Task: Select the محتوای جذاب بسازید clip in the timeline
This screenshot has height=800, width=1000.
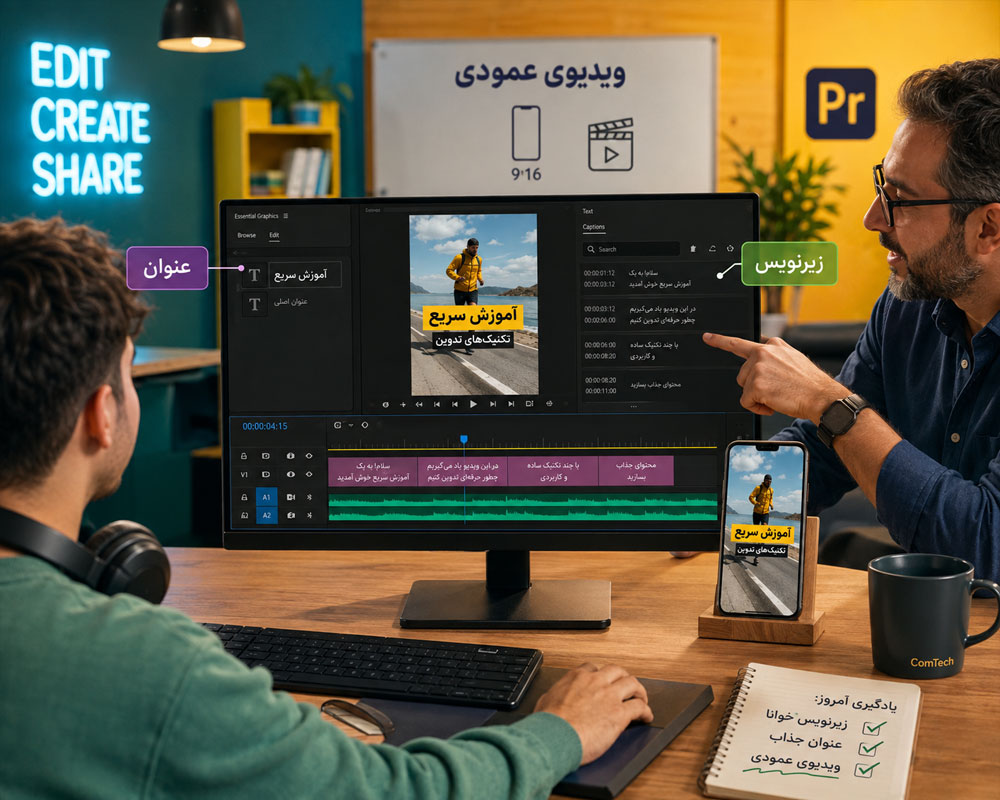Action: coord(636,471)
